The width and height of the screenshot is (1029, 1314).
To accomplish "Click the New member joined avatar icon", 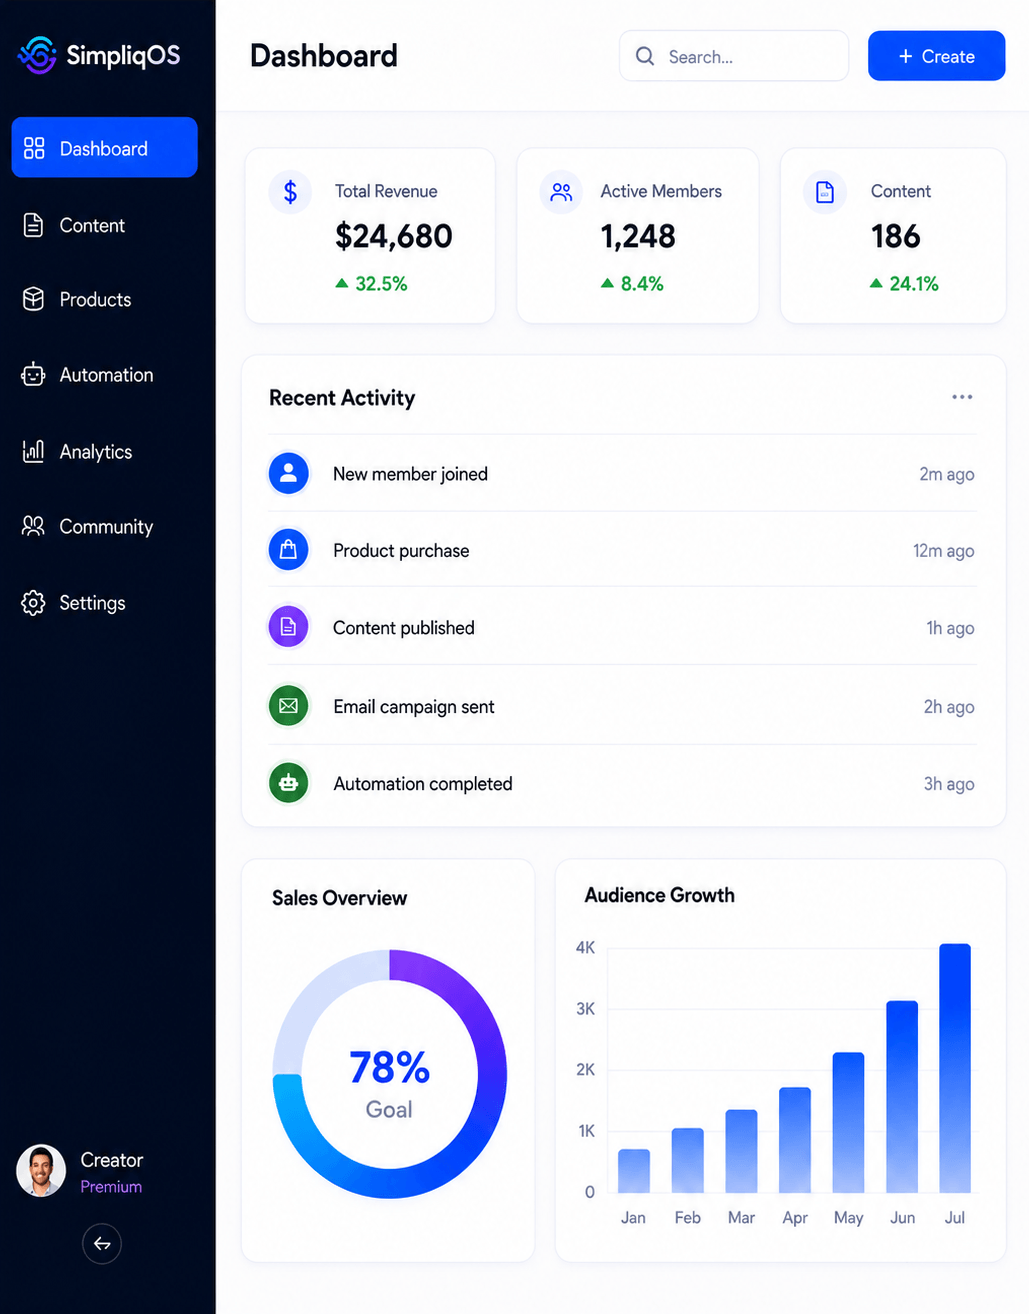I will (288, 473).
